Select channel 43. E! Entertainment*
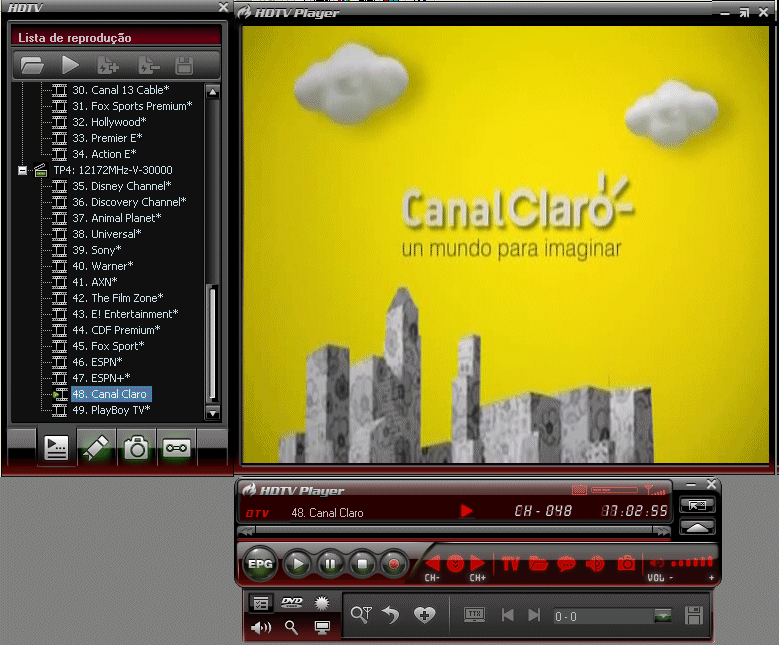779x645 pixels. pyautogui.click(x=125, y=314)
